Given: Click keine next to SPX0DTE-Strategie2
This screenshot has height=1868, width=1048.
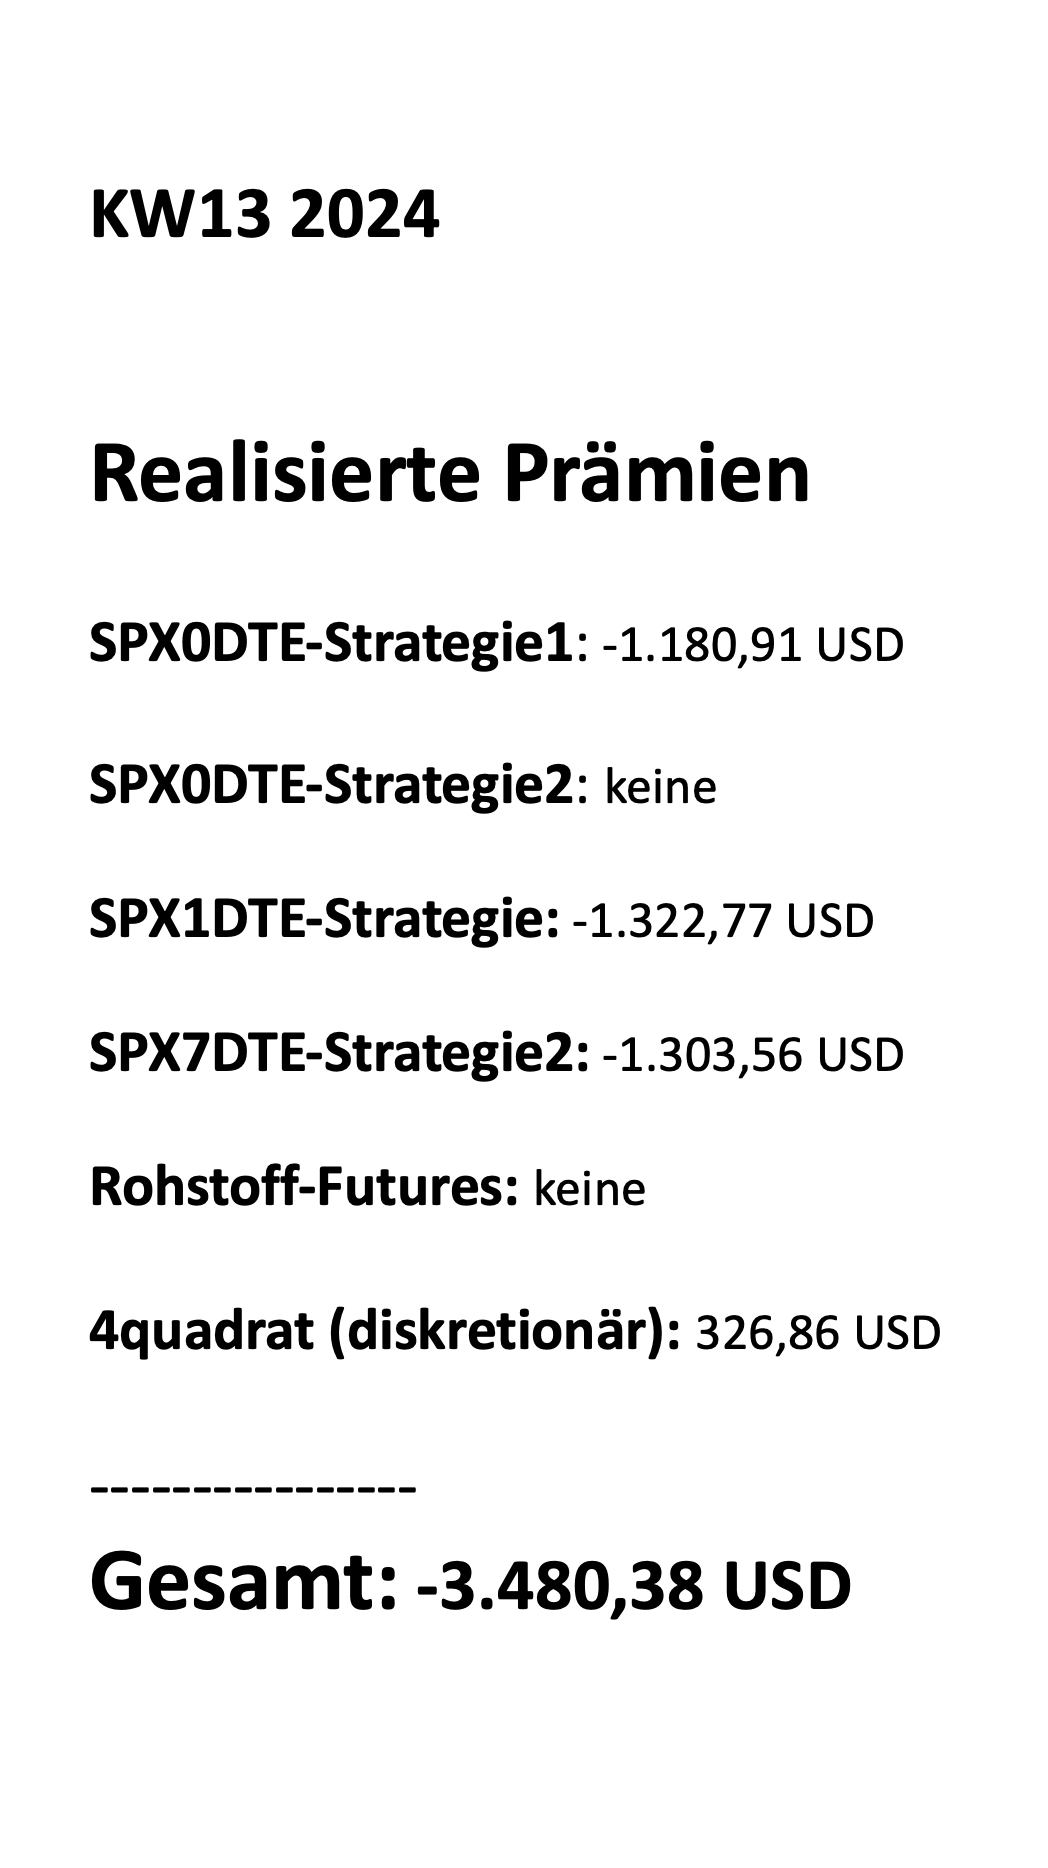Looking at the screenshot, I should click(x=661, y=787).
